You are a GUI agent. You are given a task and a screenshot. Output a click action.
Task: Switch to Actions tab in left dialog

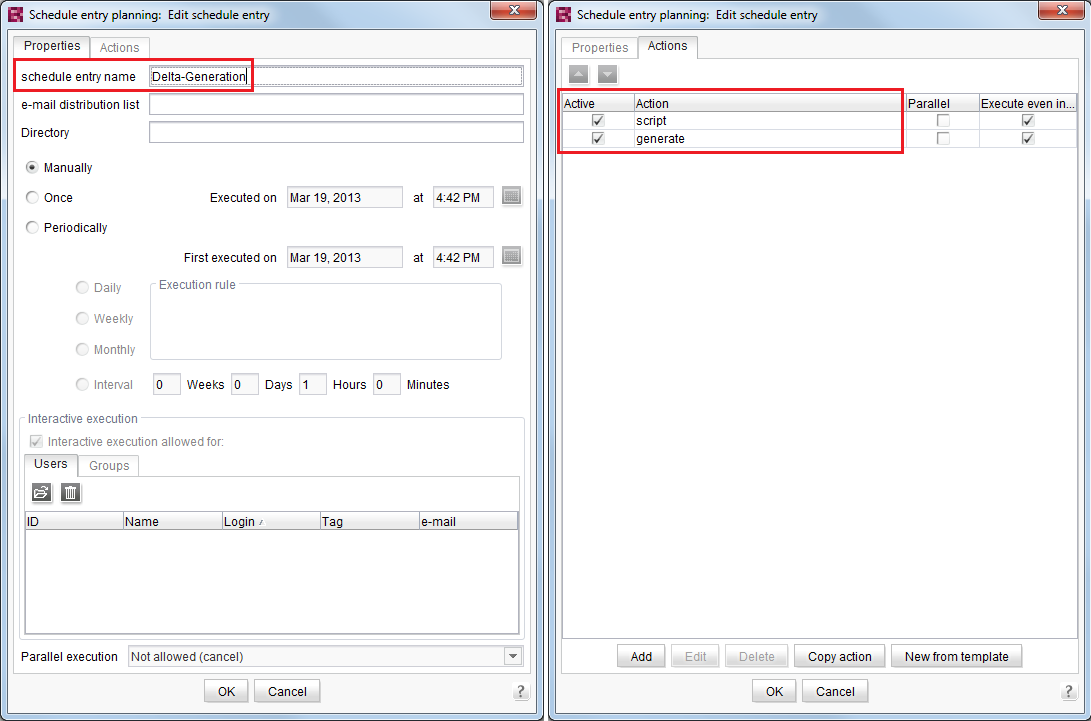pyautogui.click(x=119, y=47)
